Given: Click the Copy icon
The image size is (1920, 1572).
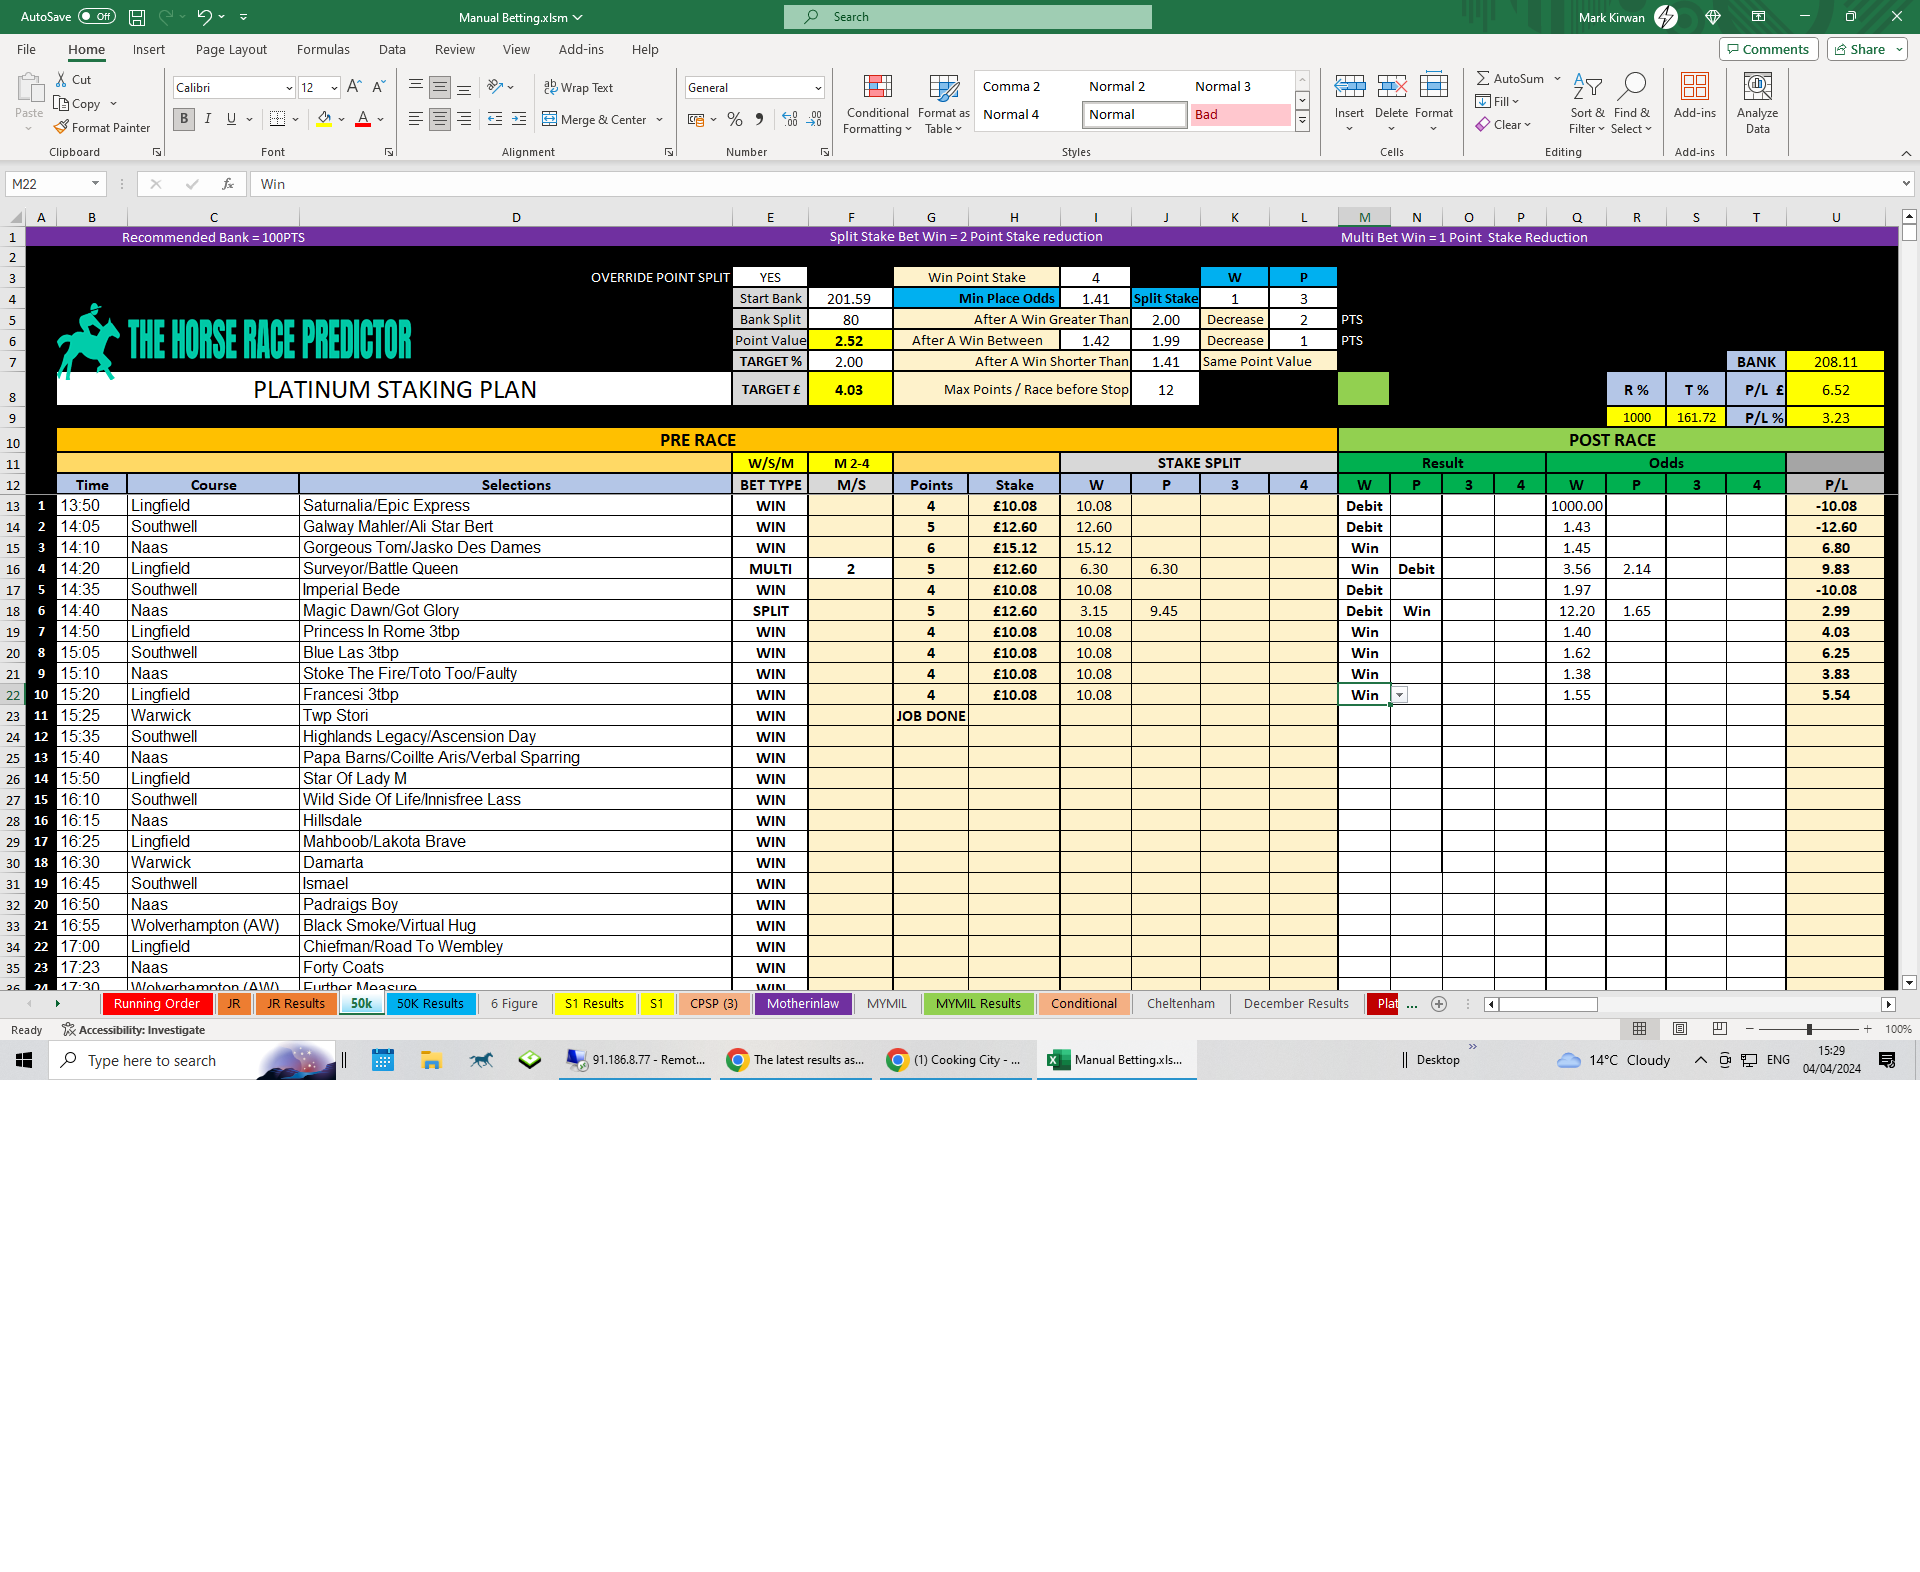Looking at the screenshot, I should (62, 103).
